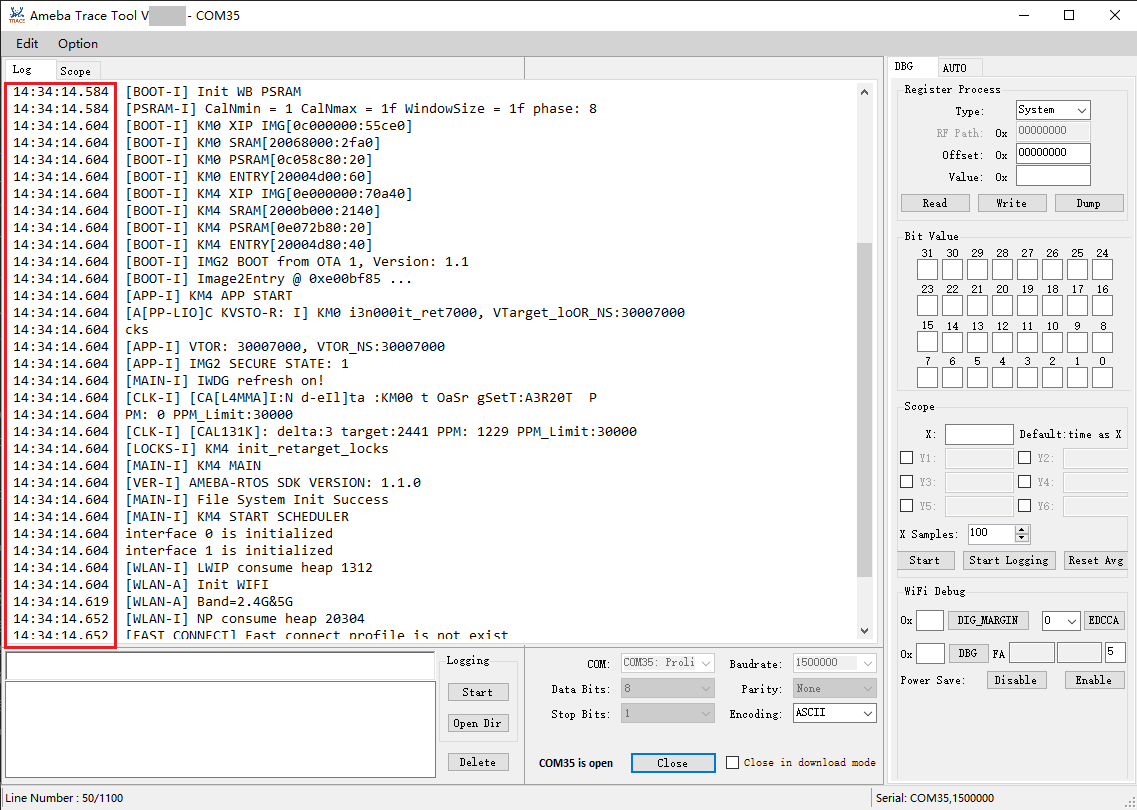This screenshot has width=1137, height=810.
Task: Click the log scrollbar down arrow
Action: 865,630
